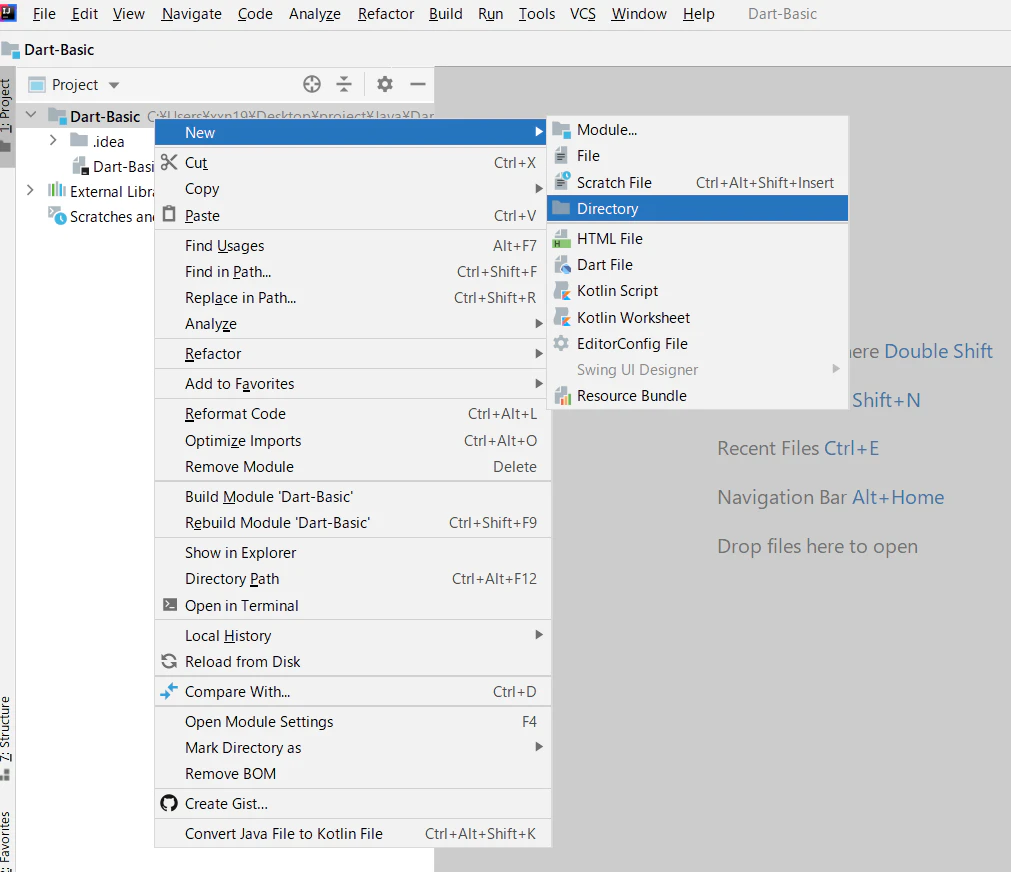Click the Open in Terminal icon
The image size is (1011, 872).
click(x=170, y=604)
